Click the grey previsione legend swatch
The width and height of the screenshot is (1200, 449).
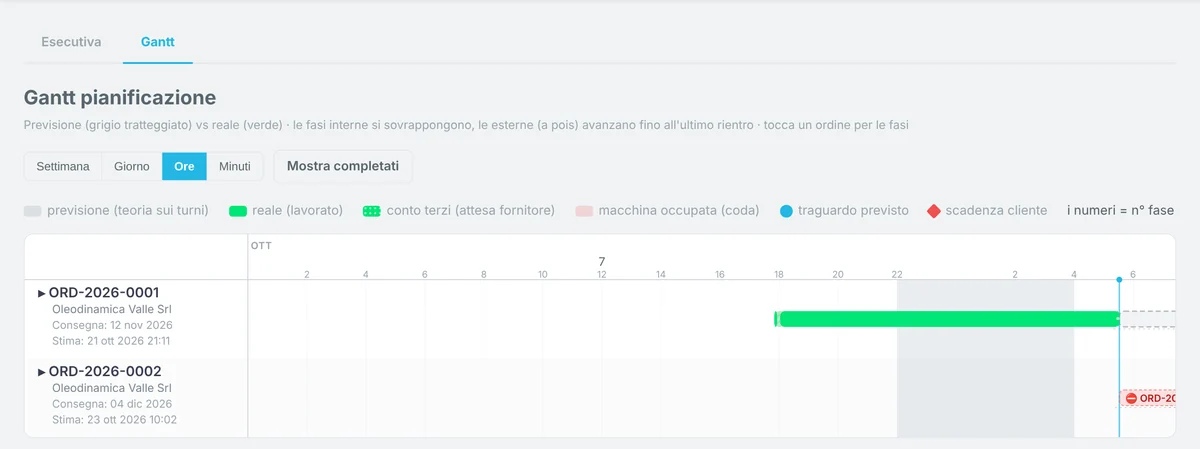pyautogui.click(x=33, y=211)
